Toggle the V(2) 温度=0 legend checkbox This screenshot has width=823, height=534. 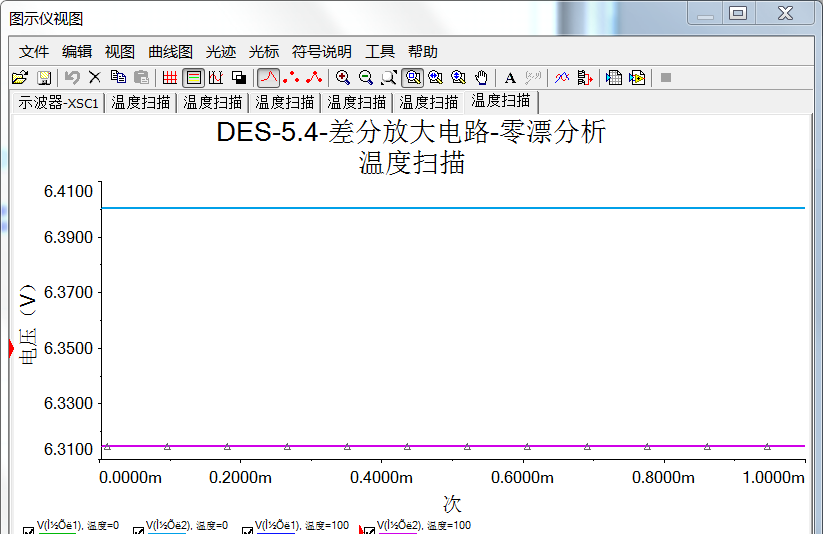click(138, 530)
